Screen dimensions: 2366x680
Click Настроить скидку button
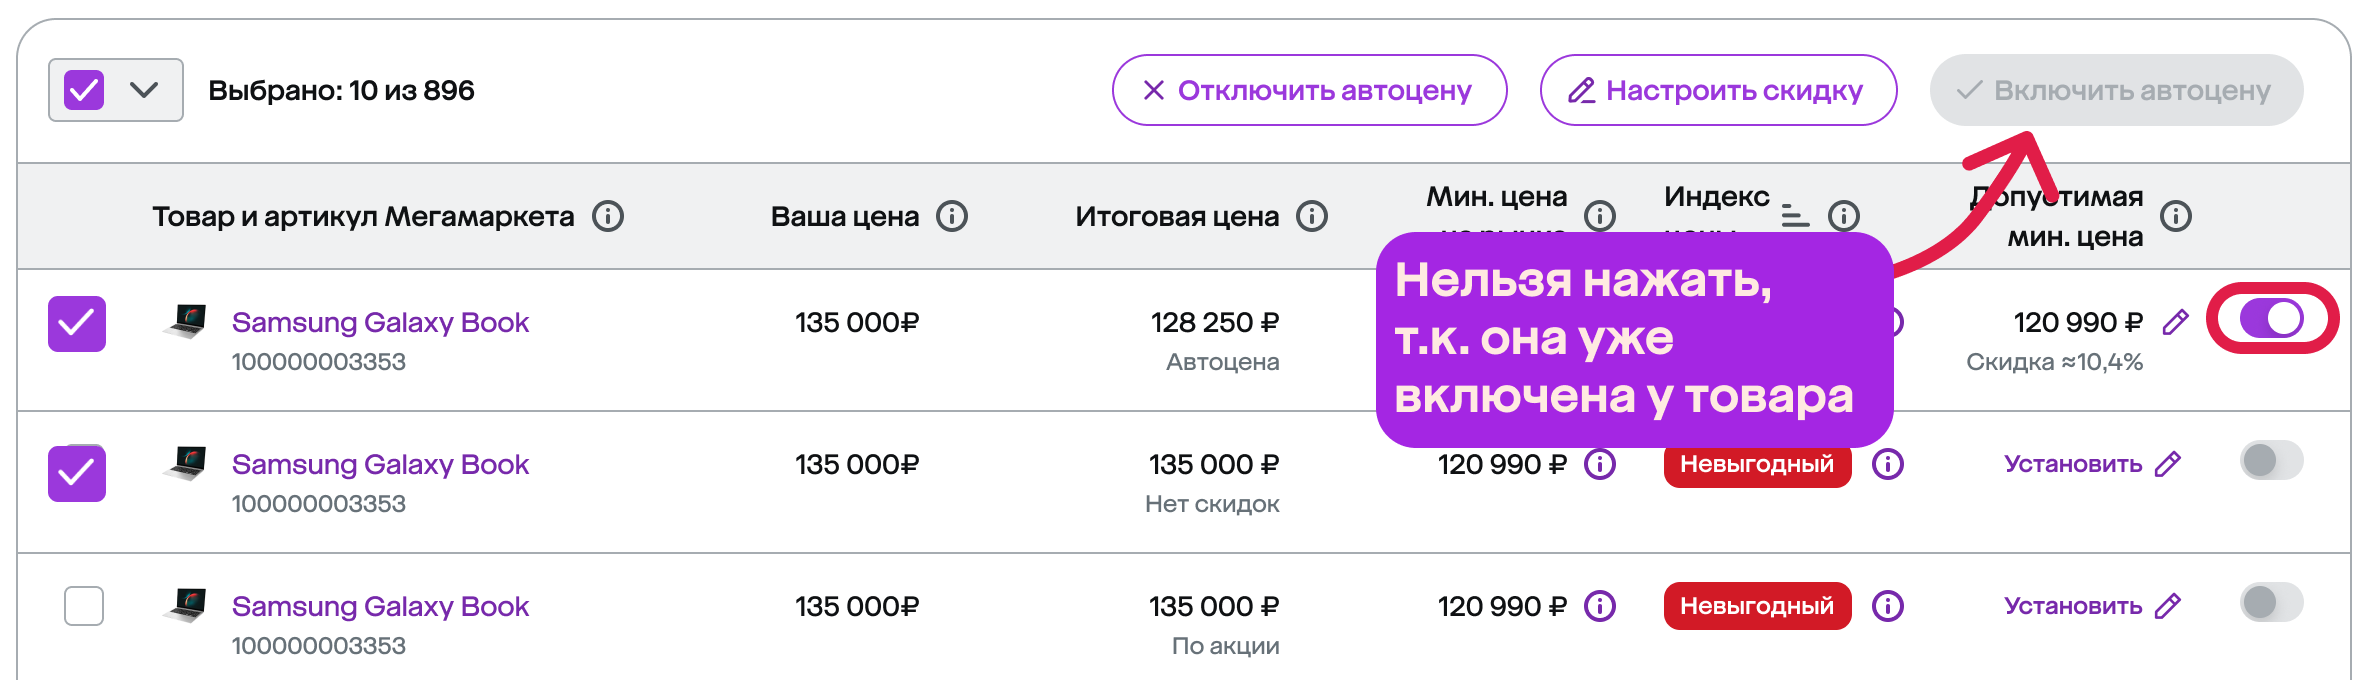point(1718,90)
